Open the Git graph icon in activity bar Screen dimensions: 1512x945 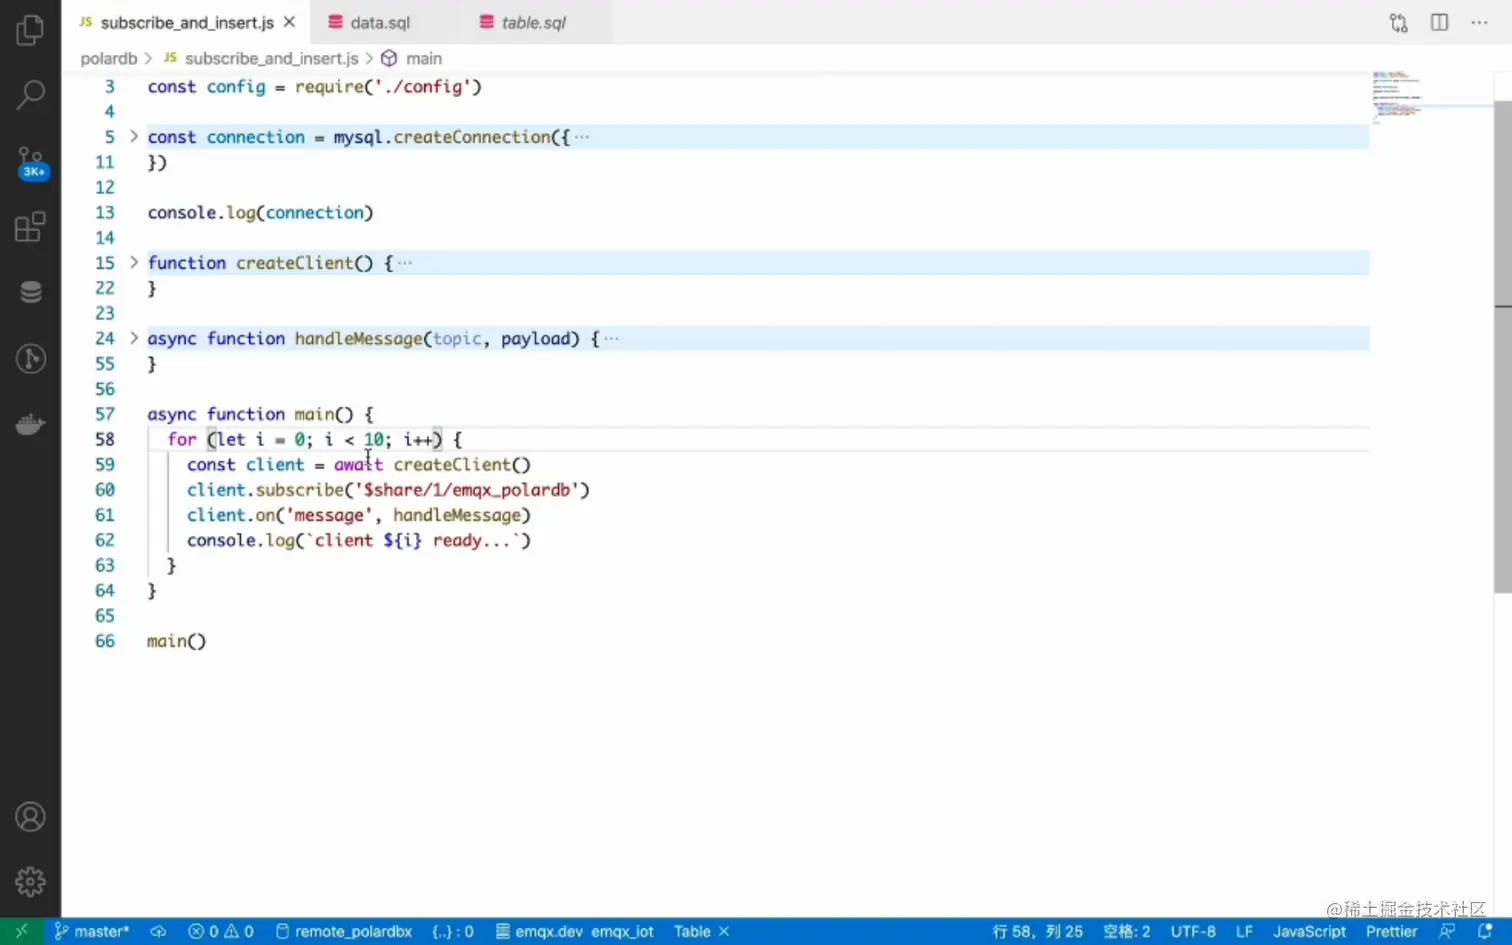pos(30,358)
